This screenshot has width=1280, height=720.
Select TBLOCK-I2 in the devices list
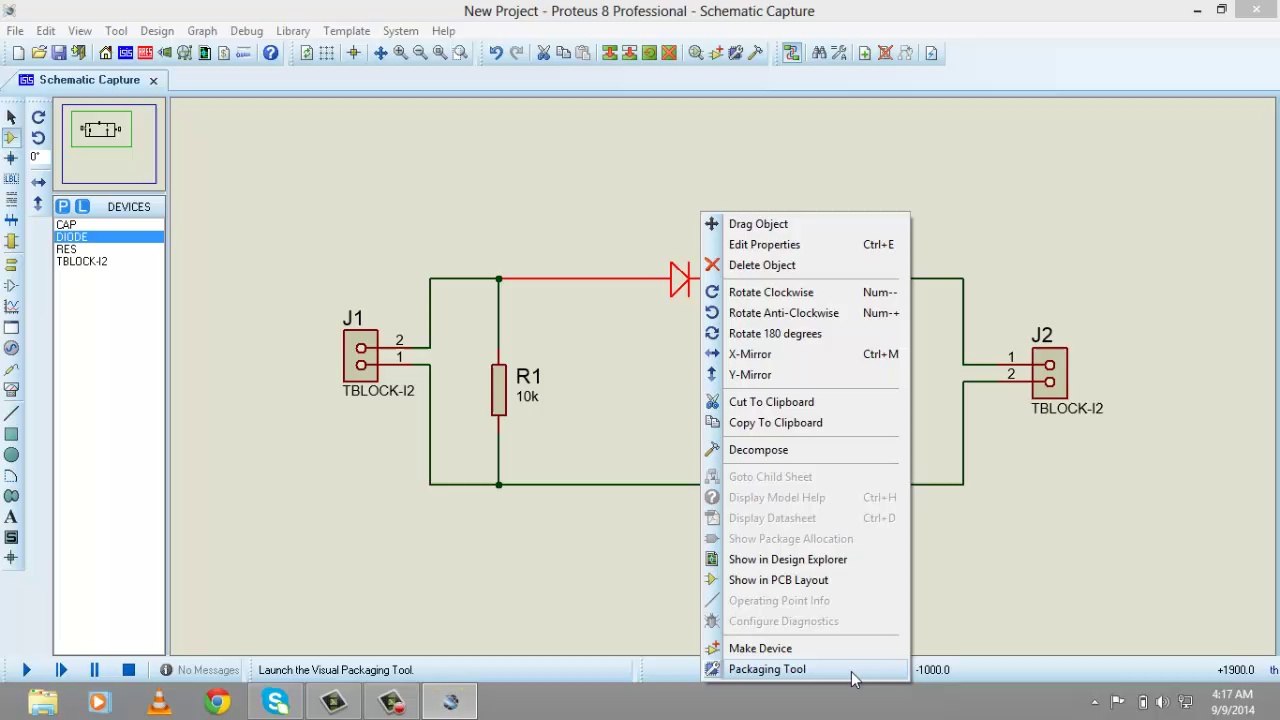pos(109,261)
